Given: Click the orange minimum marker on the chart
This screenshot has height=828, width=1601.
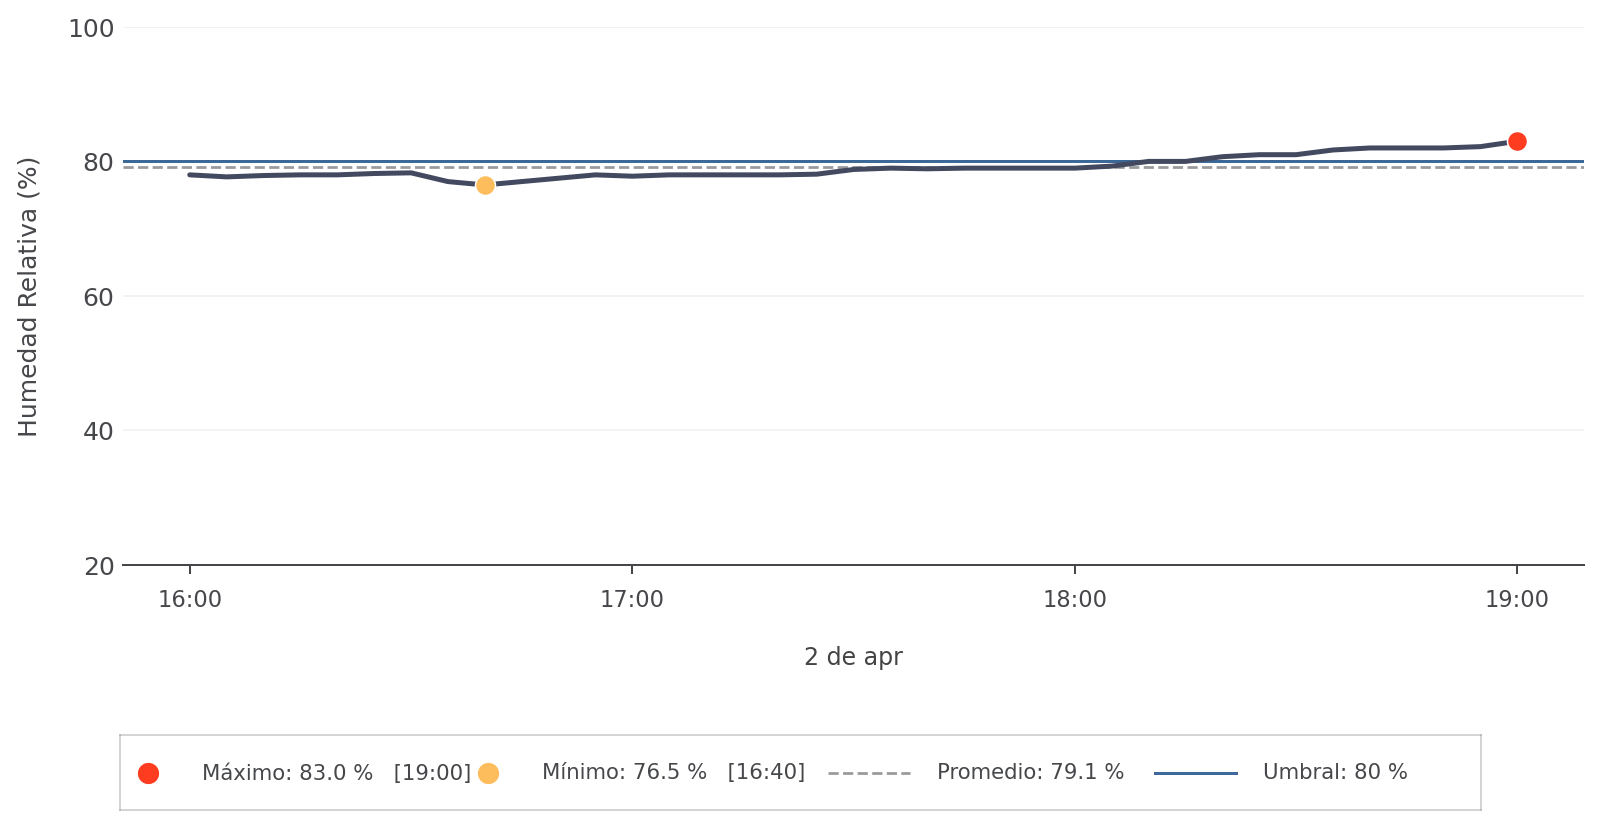Looking at the screenshot, I should 485,185.
